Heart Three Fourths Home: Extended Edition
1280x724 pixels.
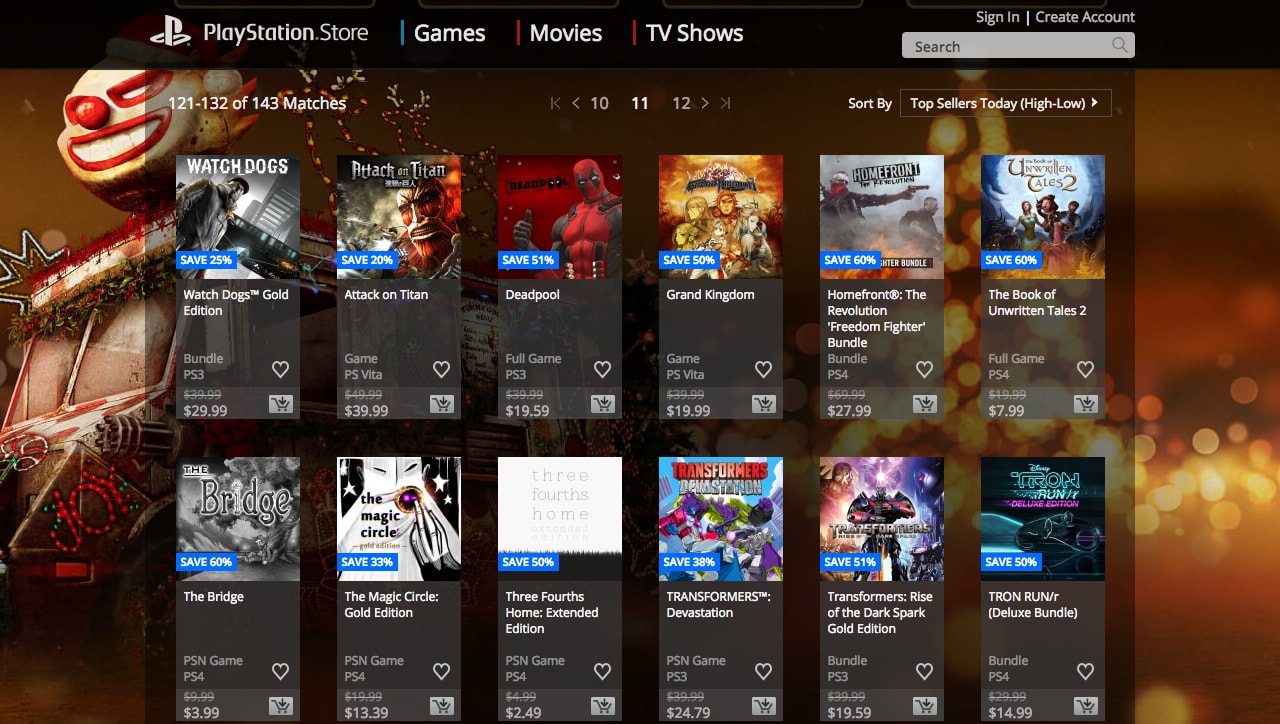(602, 671)
